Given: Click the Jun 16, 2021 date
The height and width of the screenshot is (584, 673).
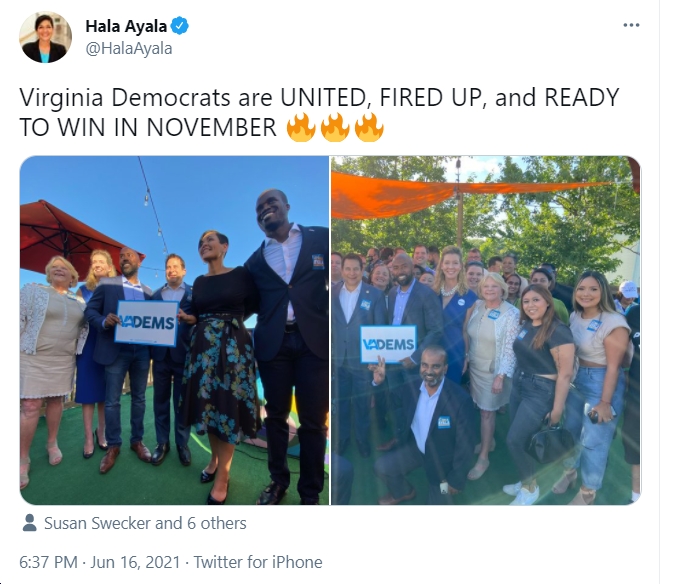Looking at the screenshot, I should (135, 562).
